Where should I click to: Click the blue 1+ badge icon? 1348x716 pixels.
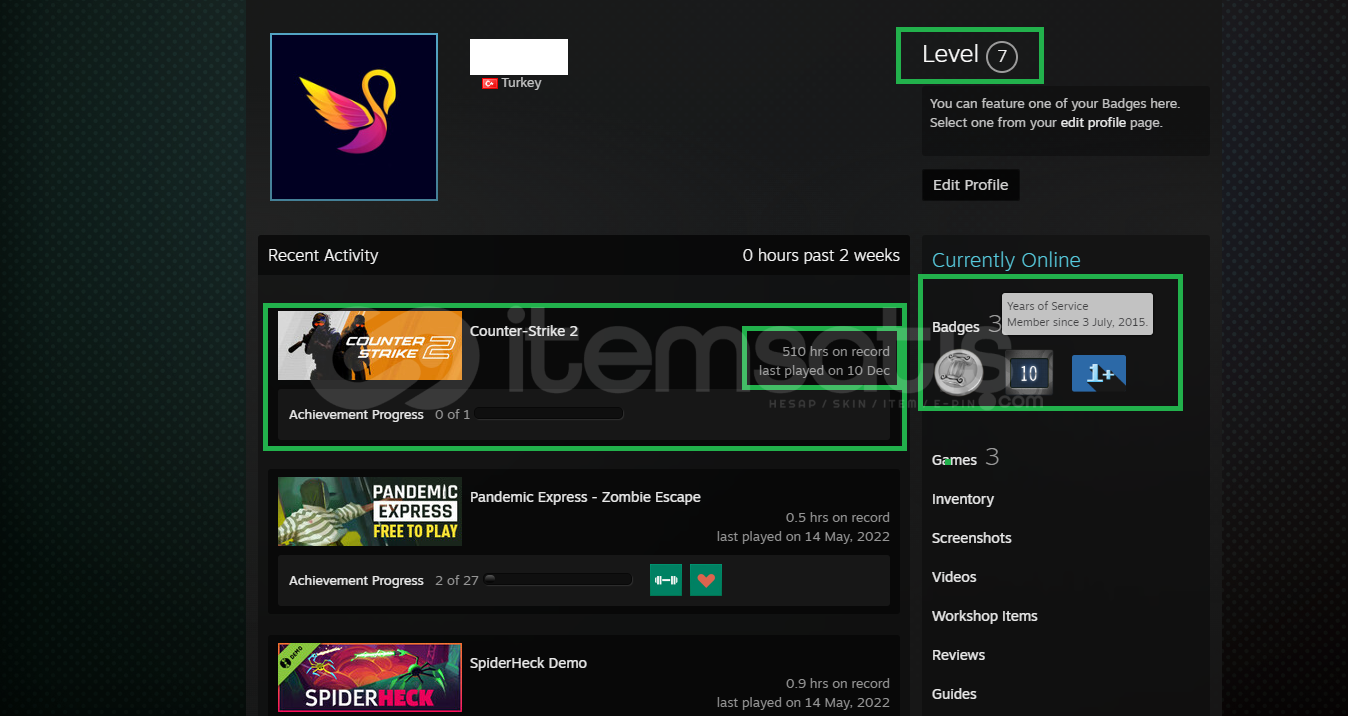tap(1098, 373)
